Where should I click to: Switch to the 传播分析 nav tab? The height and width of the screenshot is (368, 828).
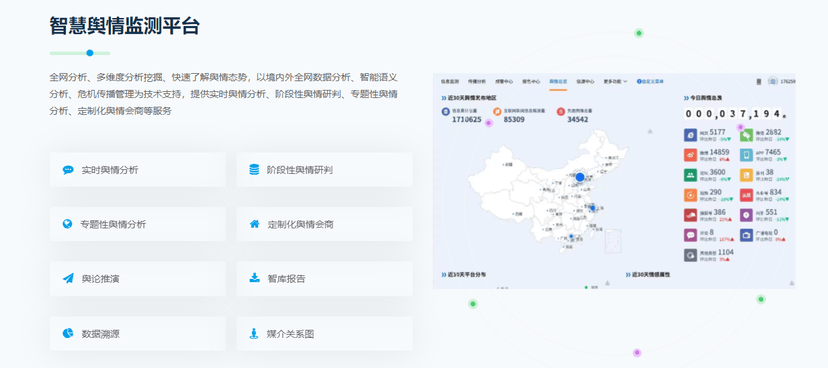(476, 82)
